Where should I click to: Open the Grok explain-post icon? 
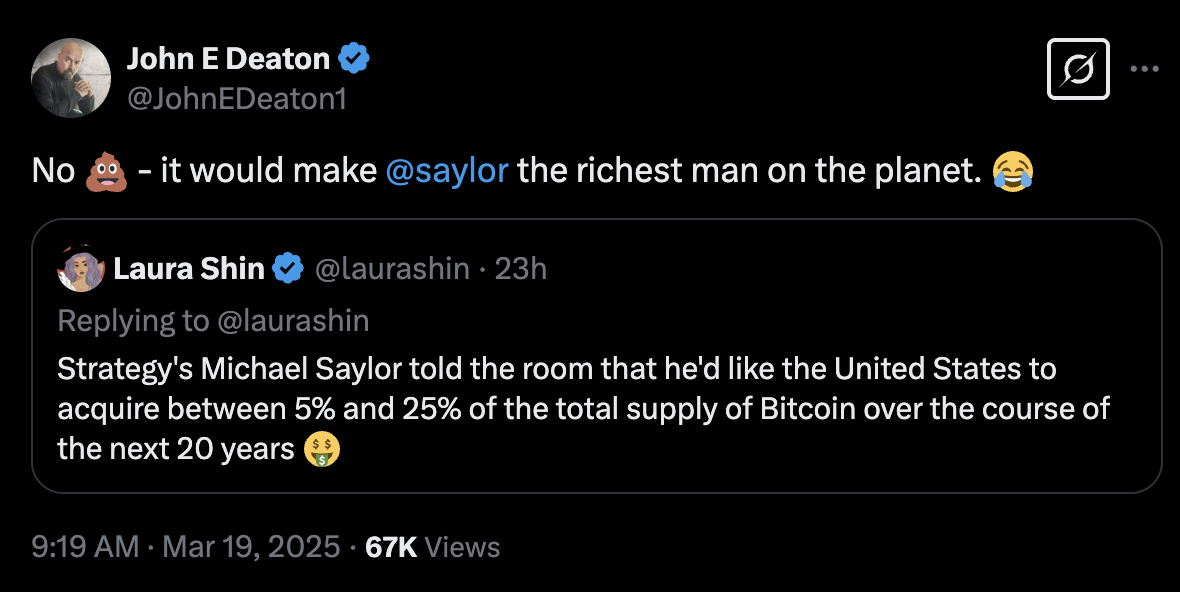(1078, 69)
